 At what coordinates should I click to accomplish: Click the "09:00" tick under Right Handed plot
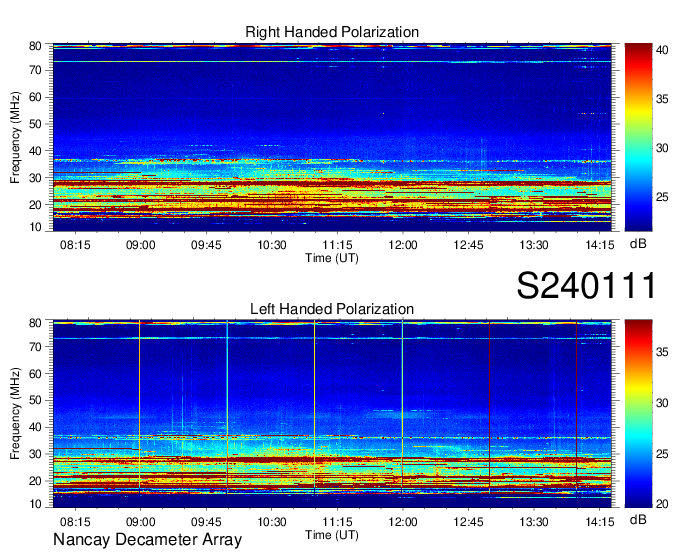(141, 245)
